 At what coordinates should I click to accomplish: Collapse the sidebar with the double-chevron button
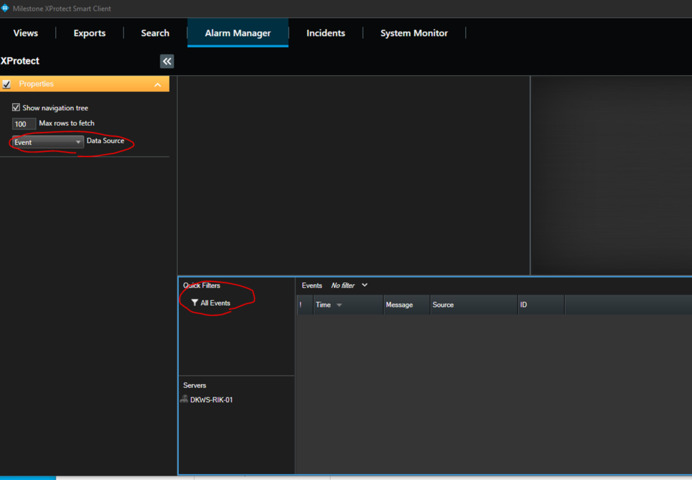[x=167, y=61]
